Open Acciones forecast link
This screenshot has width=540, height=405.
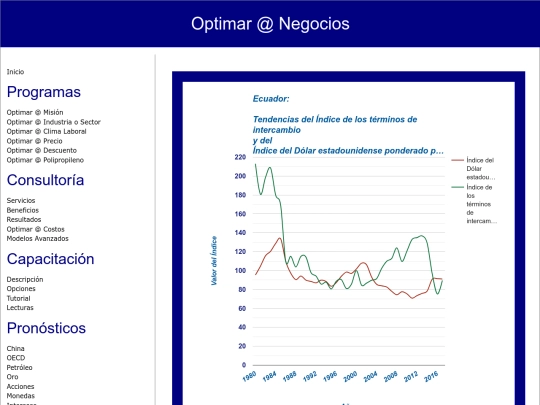pos(20,386)
